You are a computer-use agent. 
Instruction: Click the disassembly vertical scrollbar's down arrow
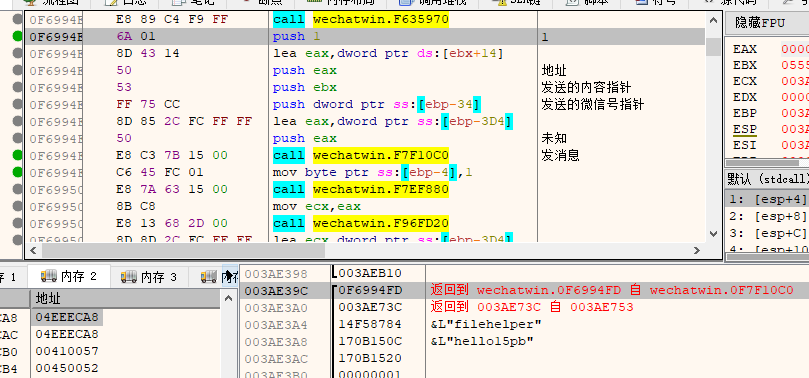pos(714,233)
